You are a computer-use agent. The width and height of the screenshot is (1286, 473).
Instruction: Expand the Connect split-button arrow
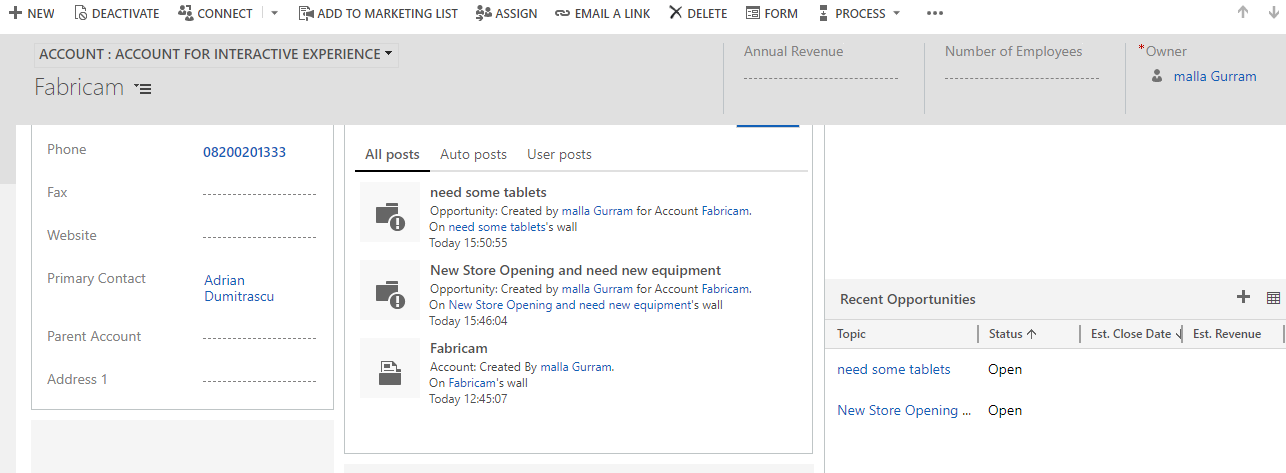[275, 13]
